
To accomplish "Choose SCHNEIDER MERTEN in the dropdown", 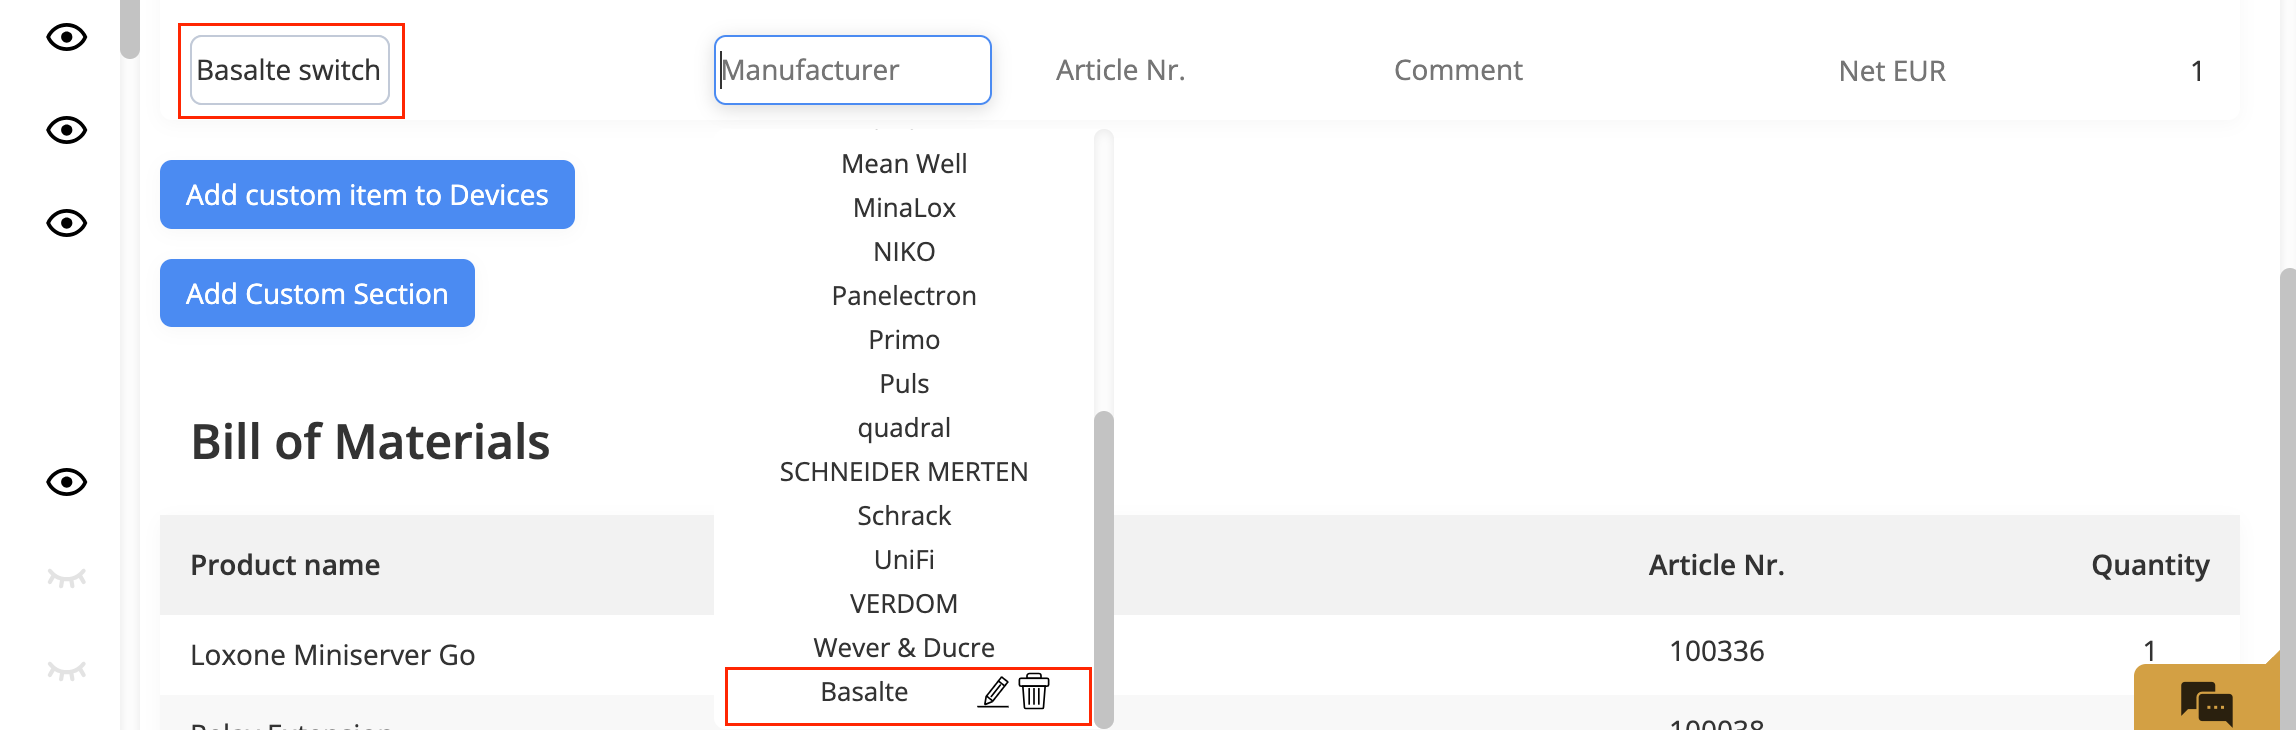I will (904, 472).
